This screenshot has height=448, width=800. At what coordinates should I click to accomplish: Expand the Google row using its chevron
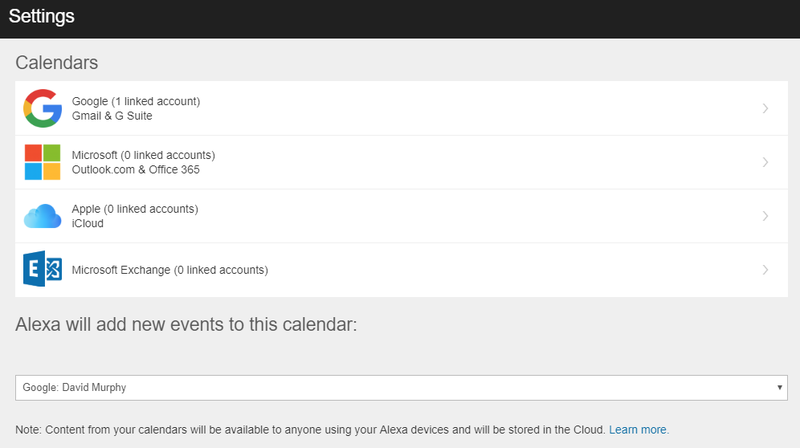click(x=765, y=108)
